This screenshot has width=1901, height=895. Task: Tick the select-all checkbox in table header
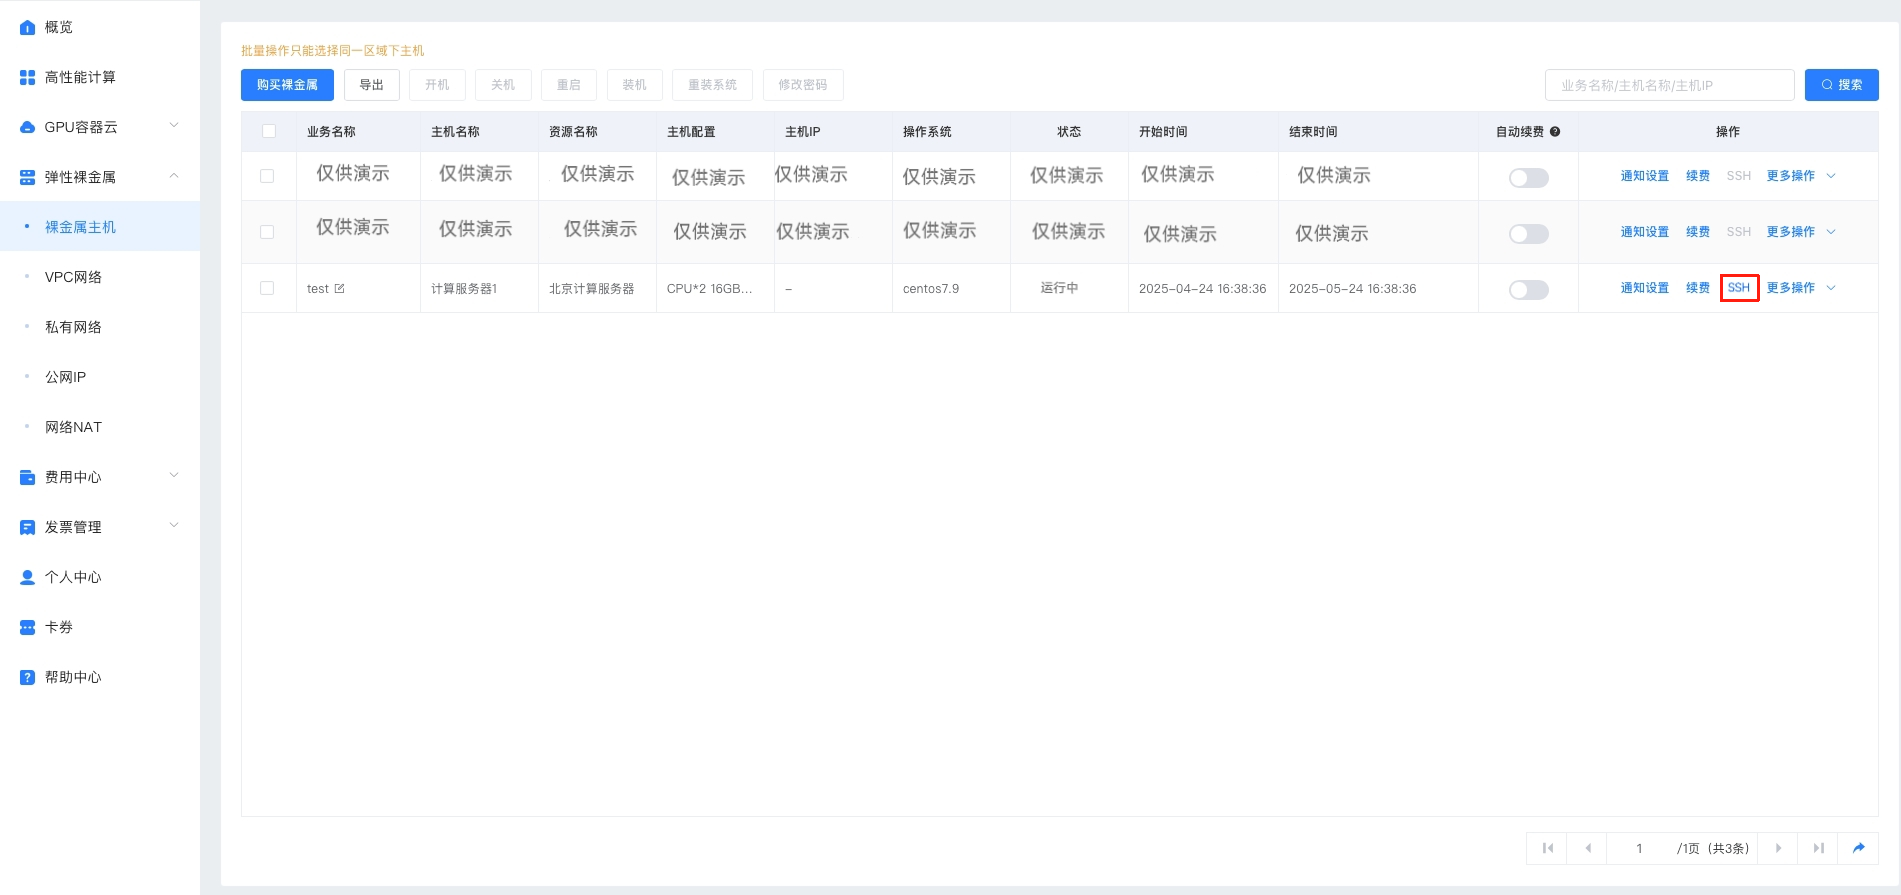(268, 131)
